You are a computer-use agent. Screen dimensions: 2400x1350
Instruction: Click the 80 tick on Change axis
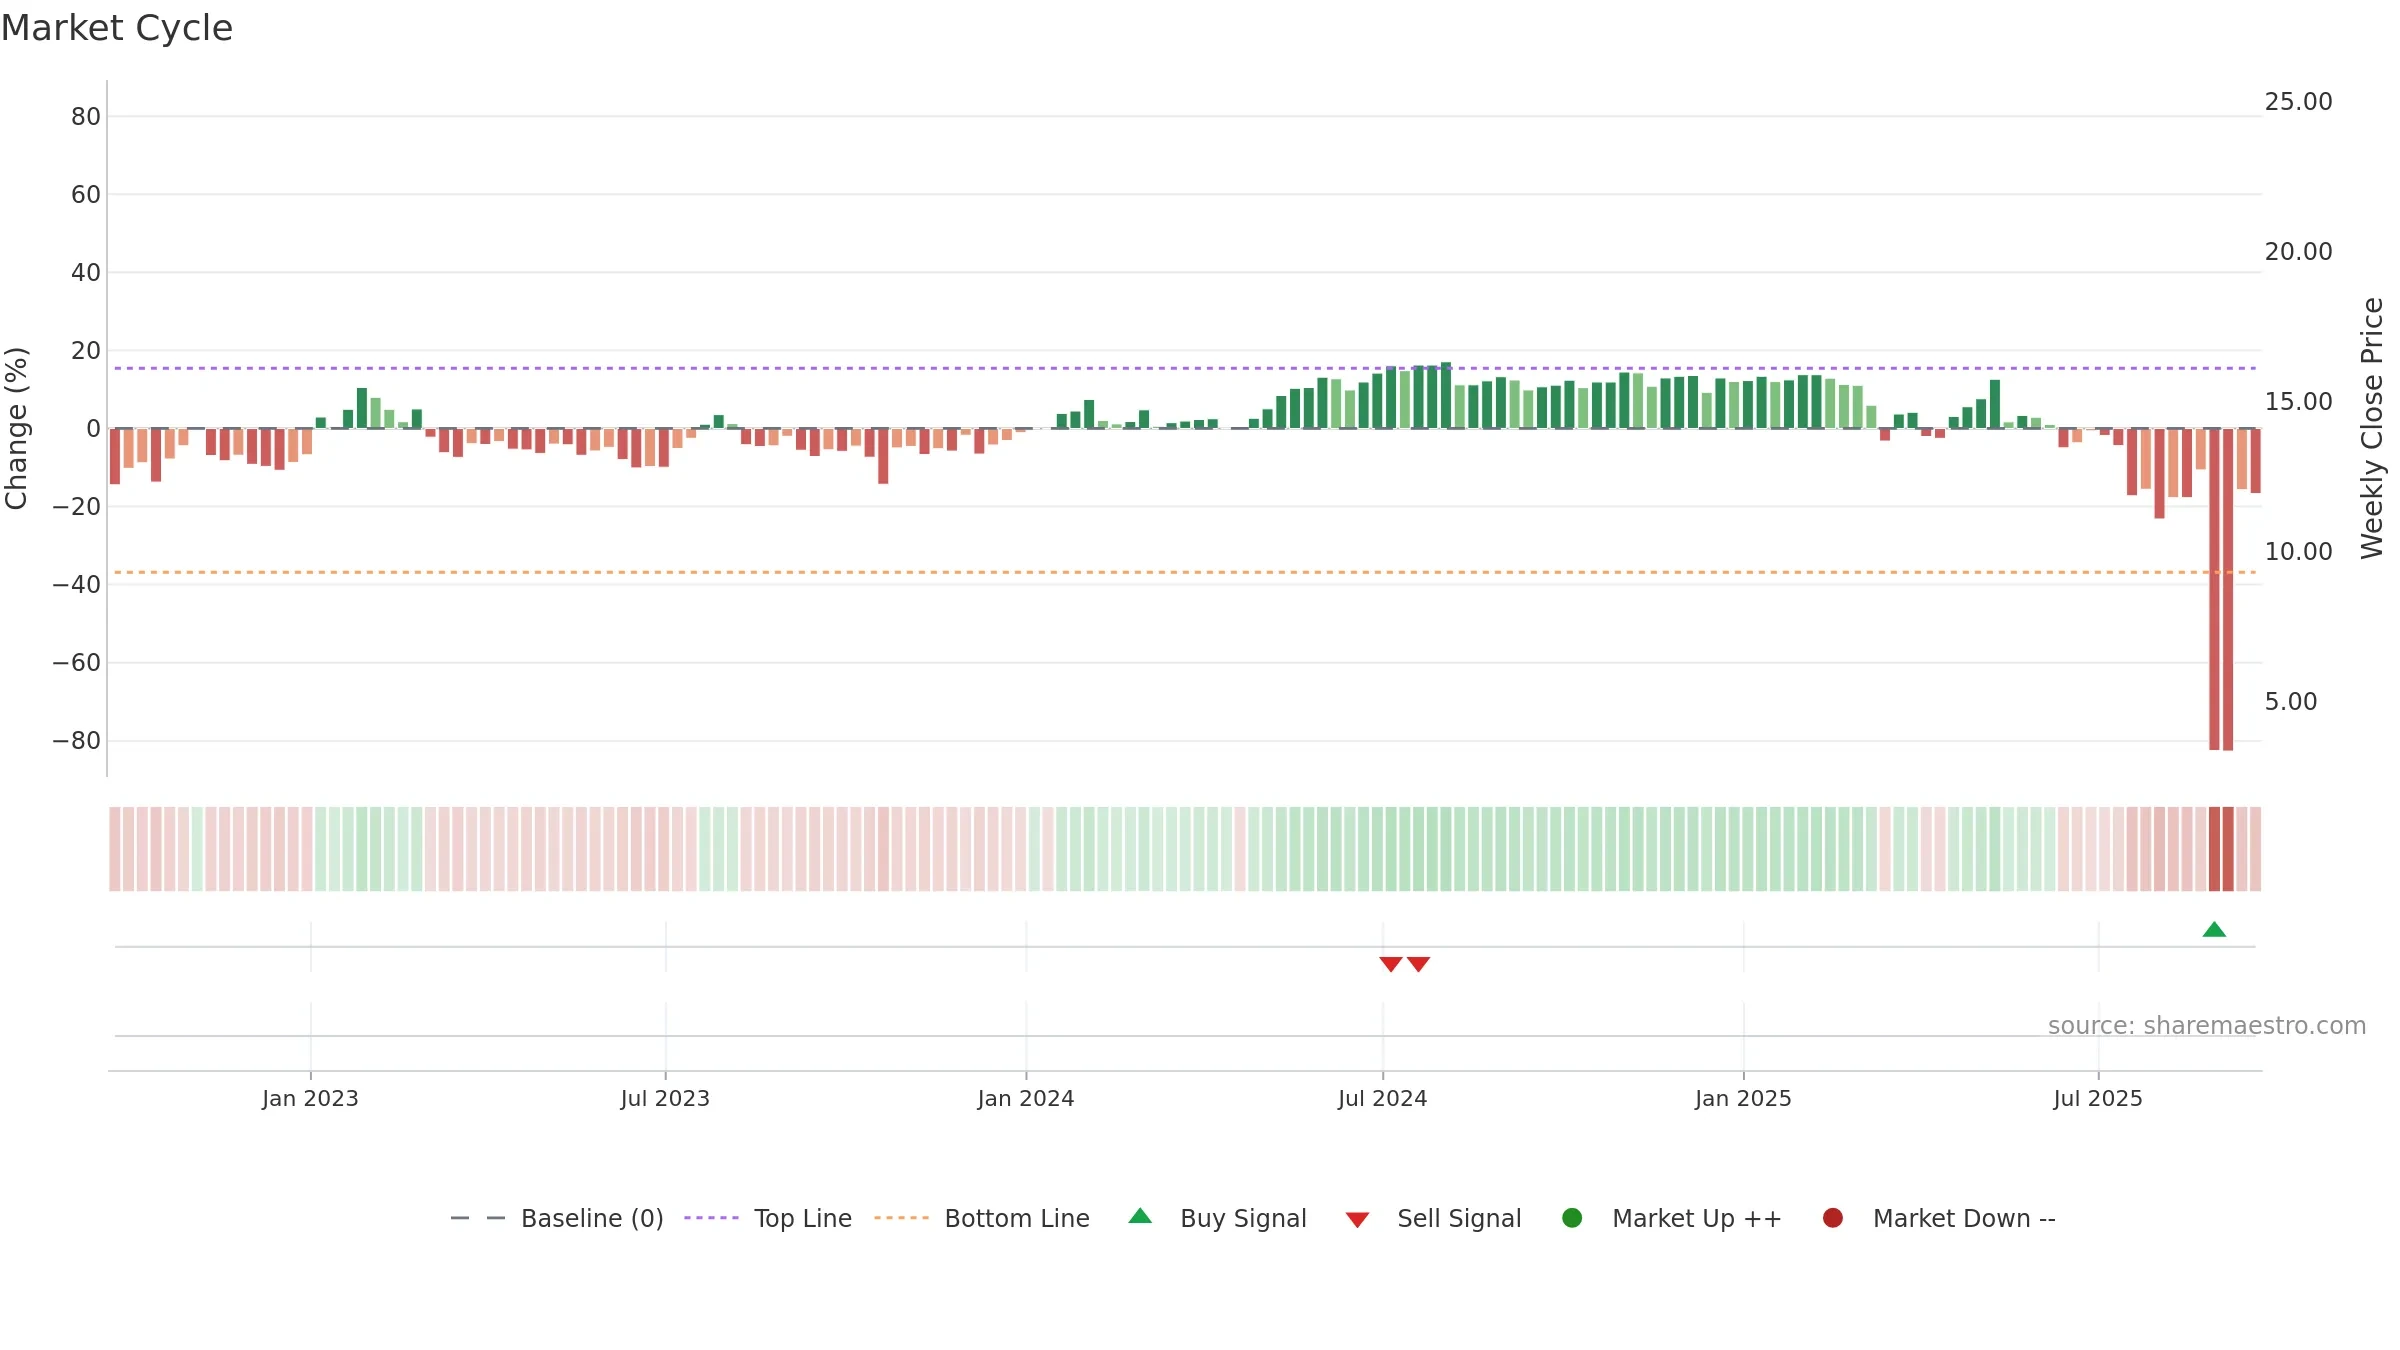click(x=86, y=117)
